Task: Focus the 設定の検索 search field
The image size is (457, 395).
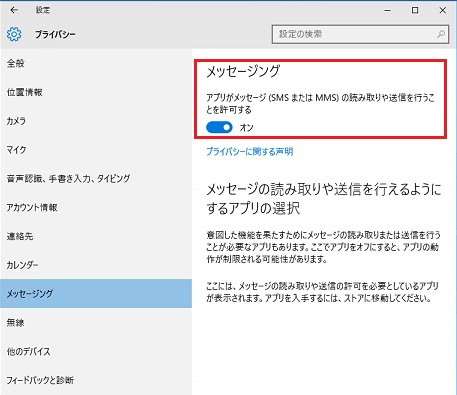Action: click(x=360, y=34)
